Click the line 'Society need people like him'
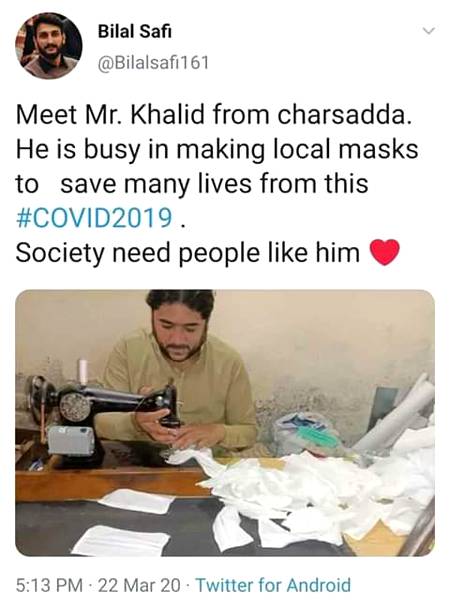Viewport: 450px width, 607px height. tap(188, 253)
